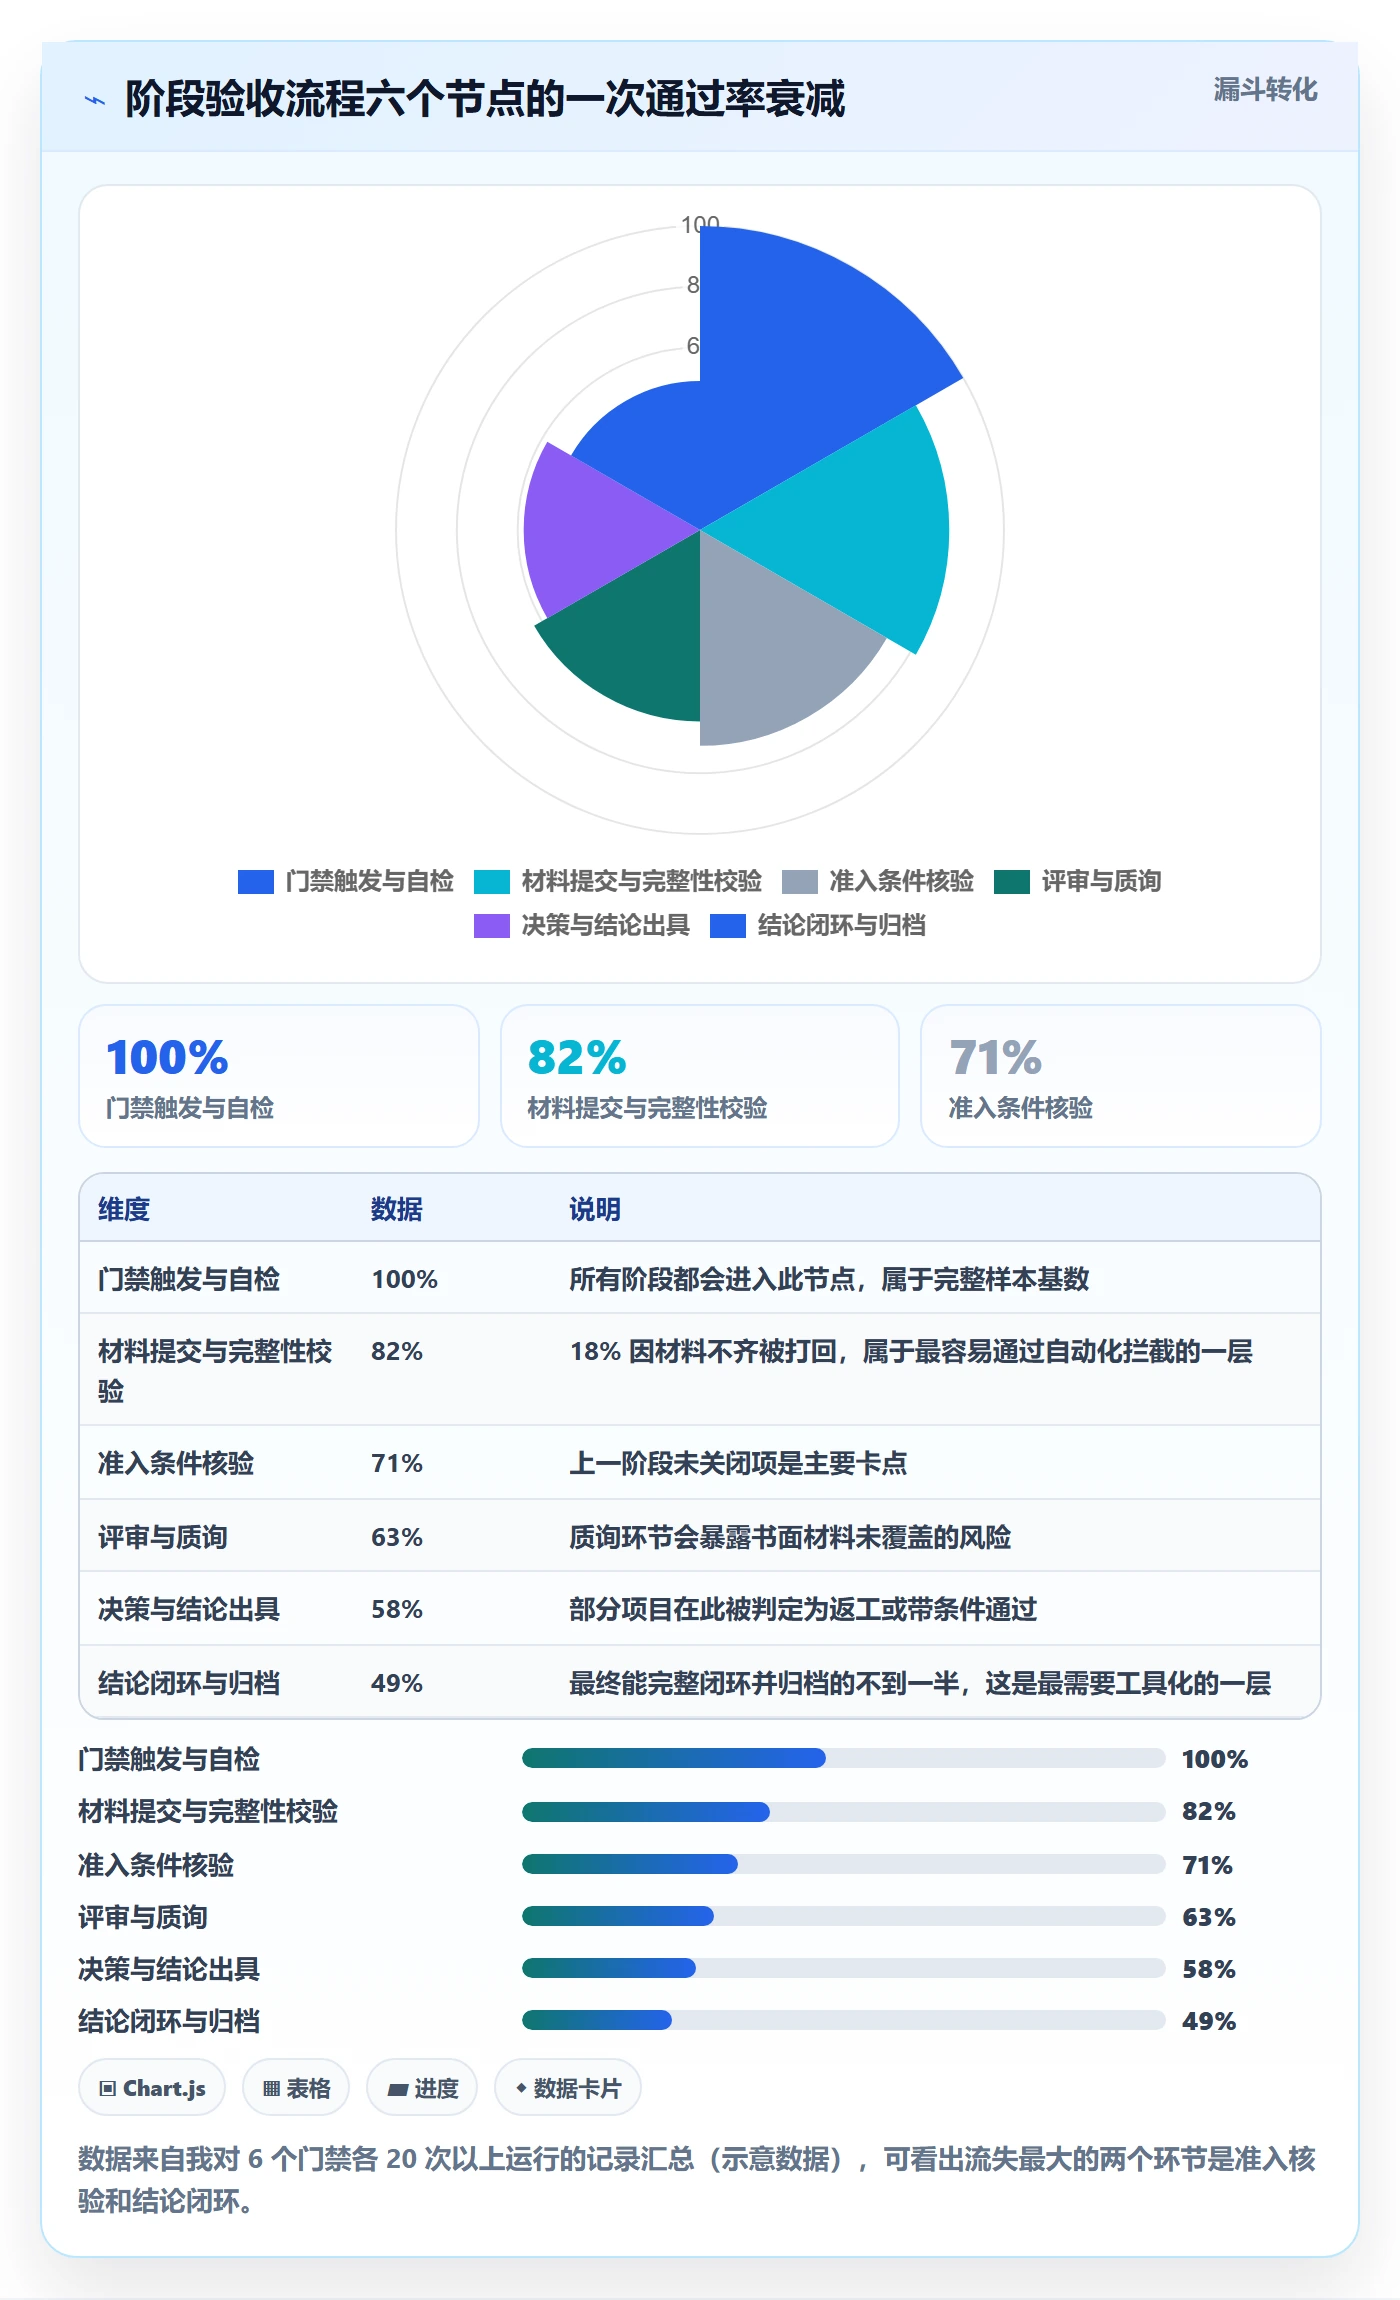Open the 82% 材料提交与完整性校验 stat card
The height and width of the screenshot is (2300, 1400).
point(700,1076)
